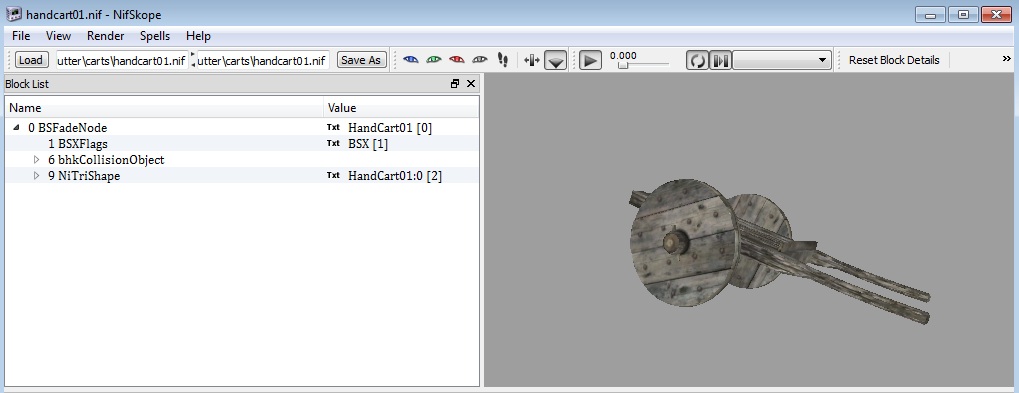This screenshot has height=393, width=1019.
Task: Click the Save As button
Action: tap(361, 60)
